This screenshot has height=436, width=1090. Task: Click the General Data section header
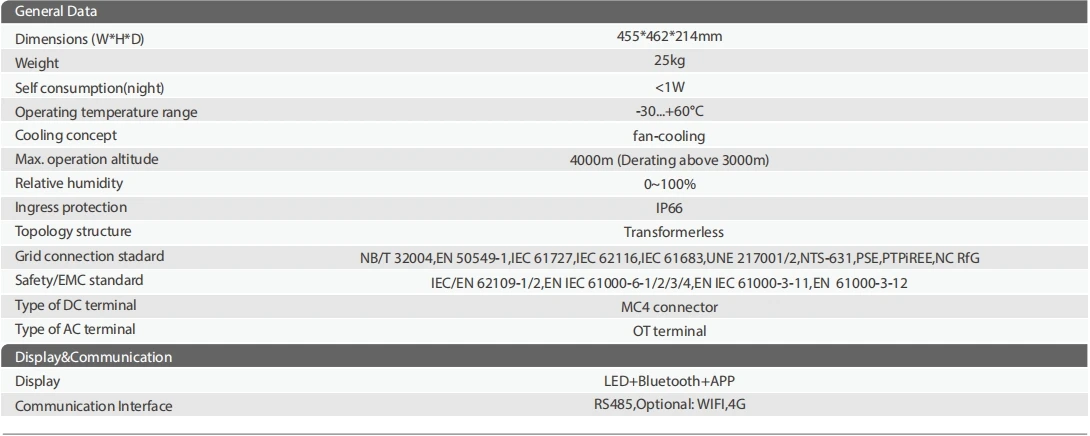pyautogui.click(x=544, y=12)
